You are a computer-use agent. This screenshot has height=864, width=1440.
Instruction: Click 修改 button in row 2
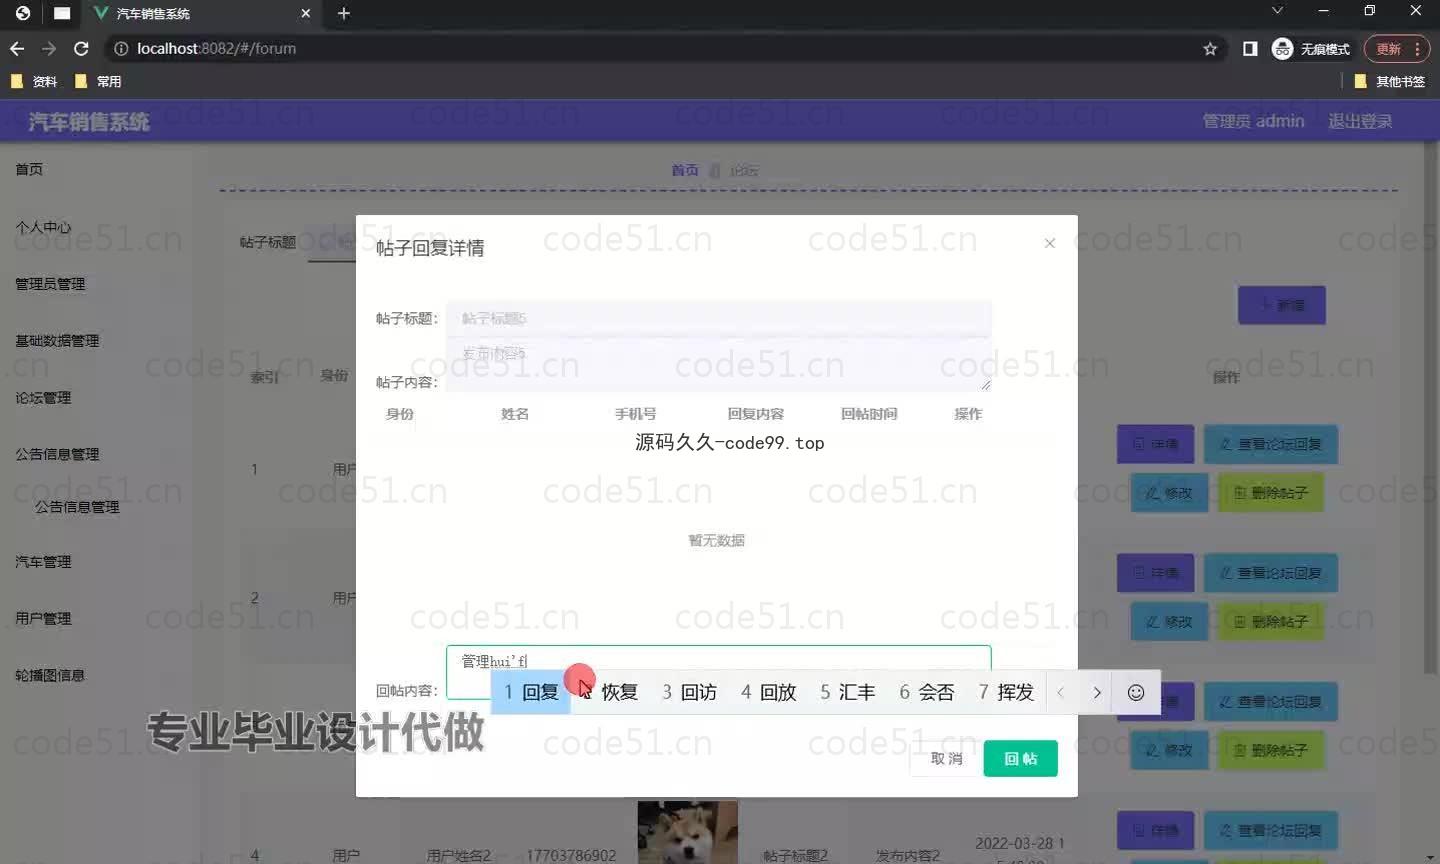point(1169,622)
